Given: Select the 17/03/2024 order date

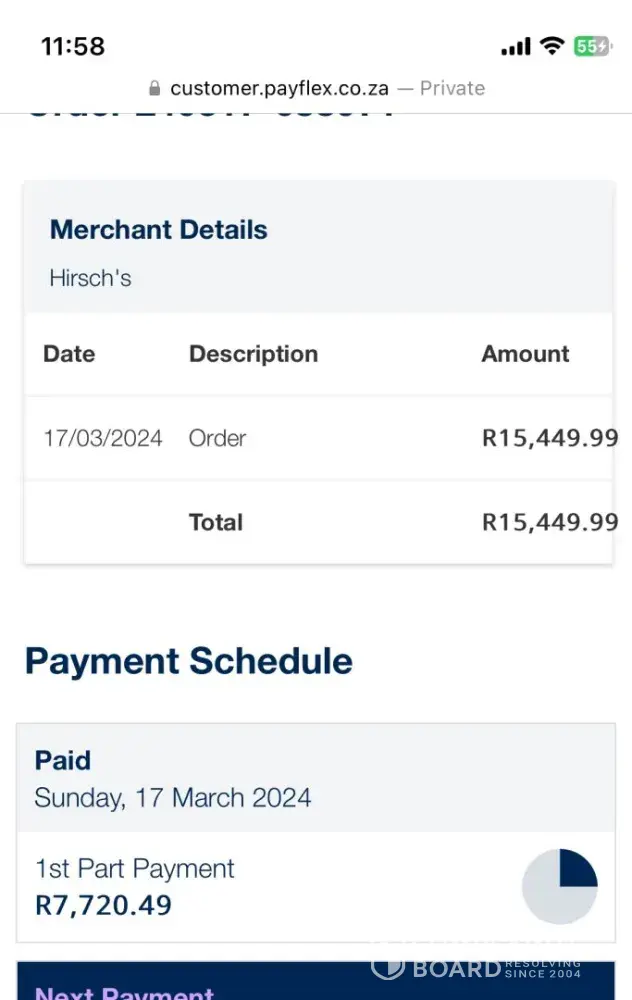Looking at the screenshot, I should pos(102,438).
